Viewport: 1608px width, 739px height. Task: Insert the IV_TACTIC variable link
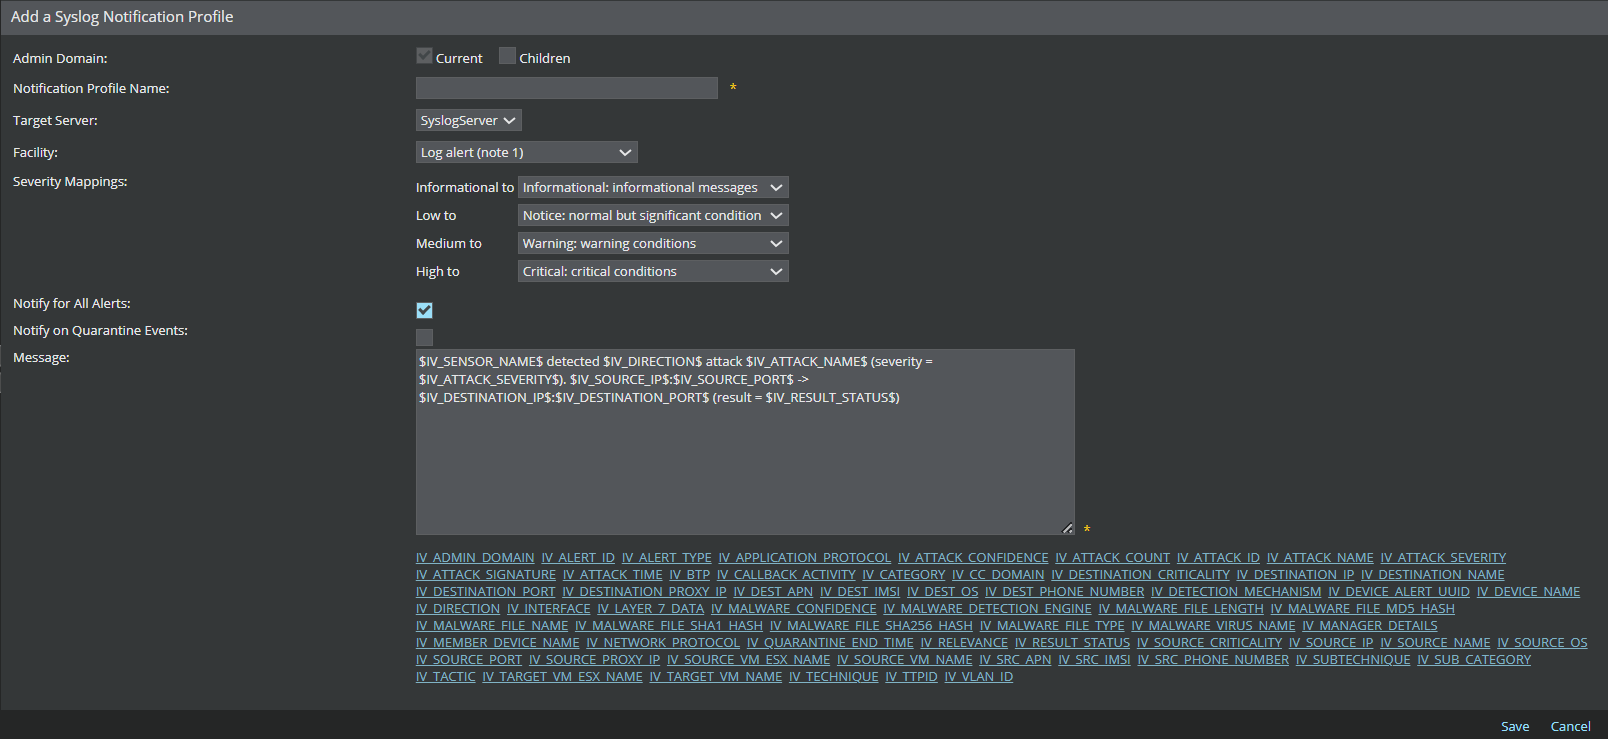[446, 677]
